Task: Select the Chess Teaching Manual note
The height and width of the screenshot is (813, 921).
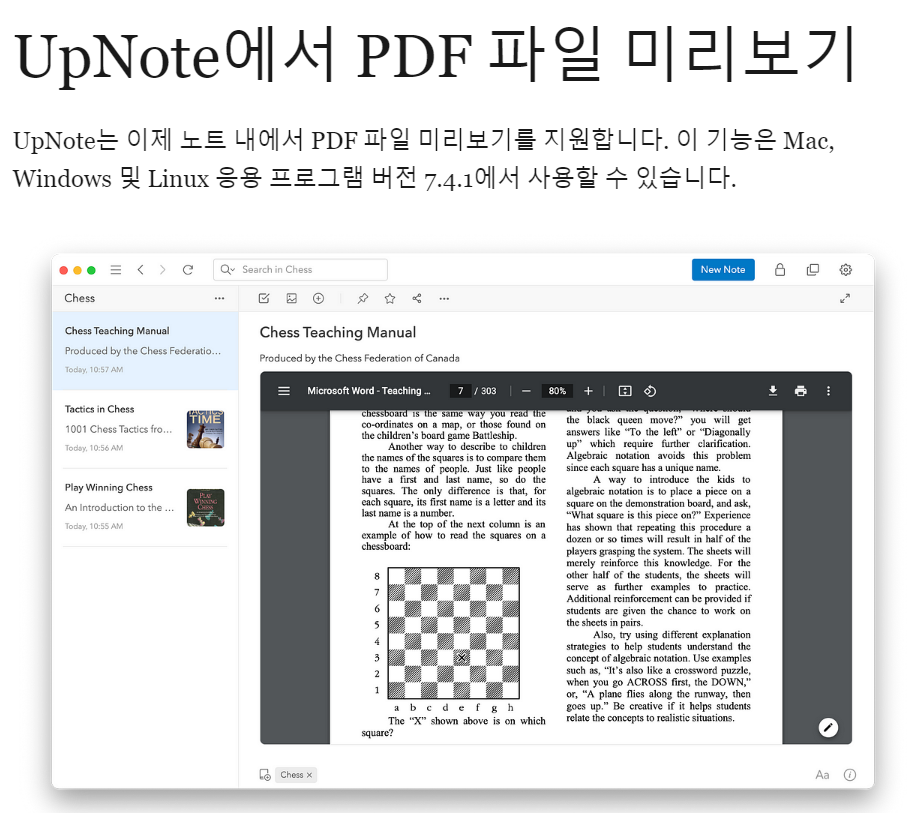Action: pyautogui.click(x=145, y=350)
